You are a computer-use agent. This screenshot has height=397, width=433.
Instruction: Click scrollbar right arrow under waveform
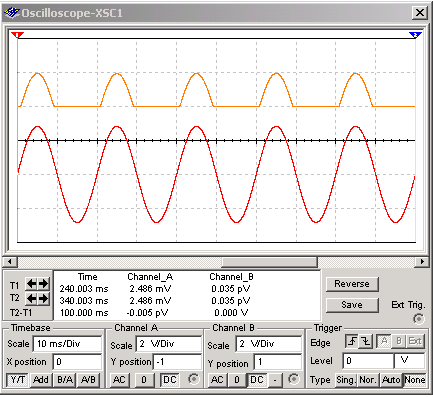[x=422, y=262]
